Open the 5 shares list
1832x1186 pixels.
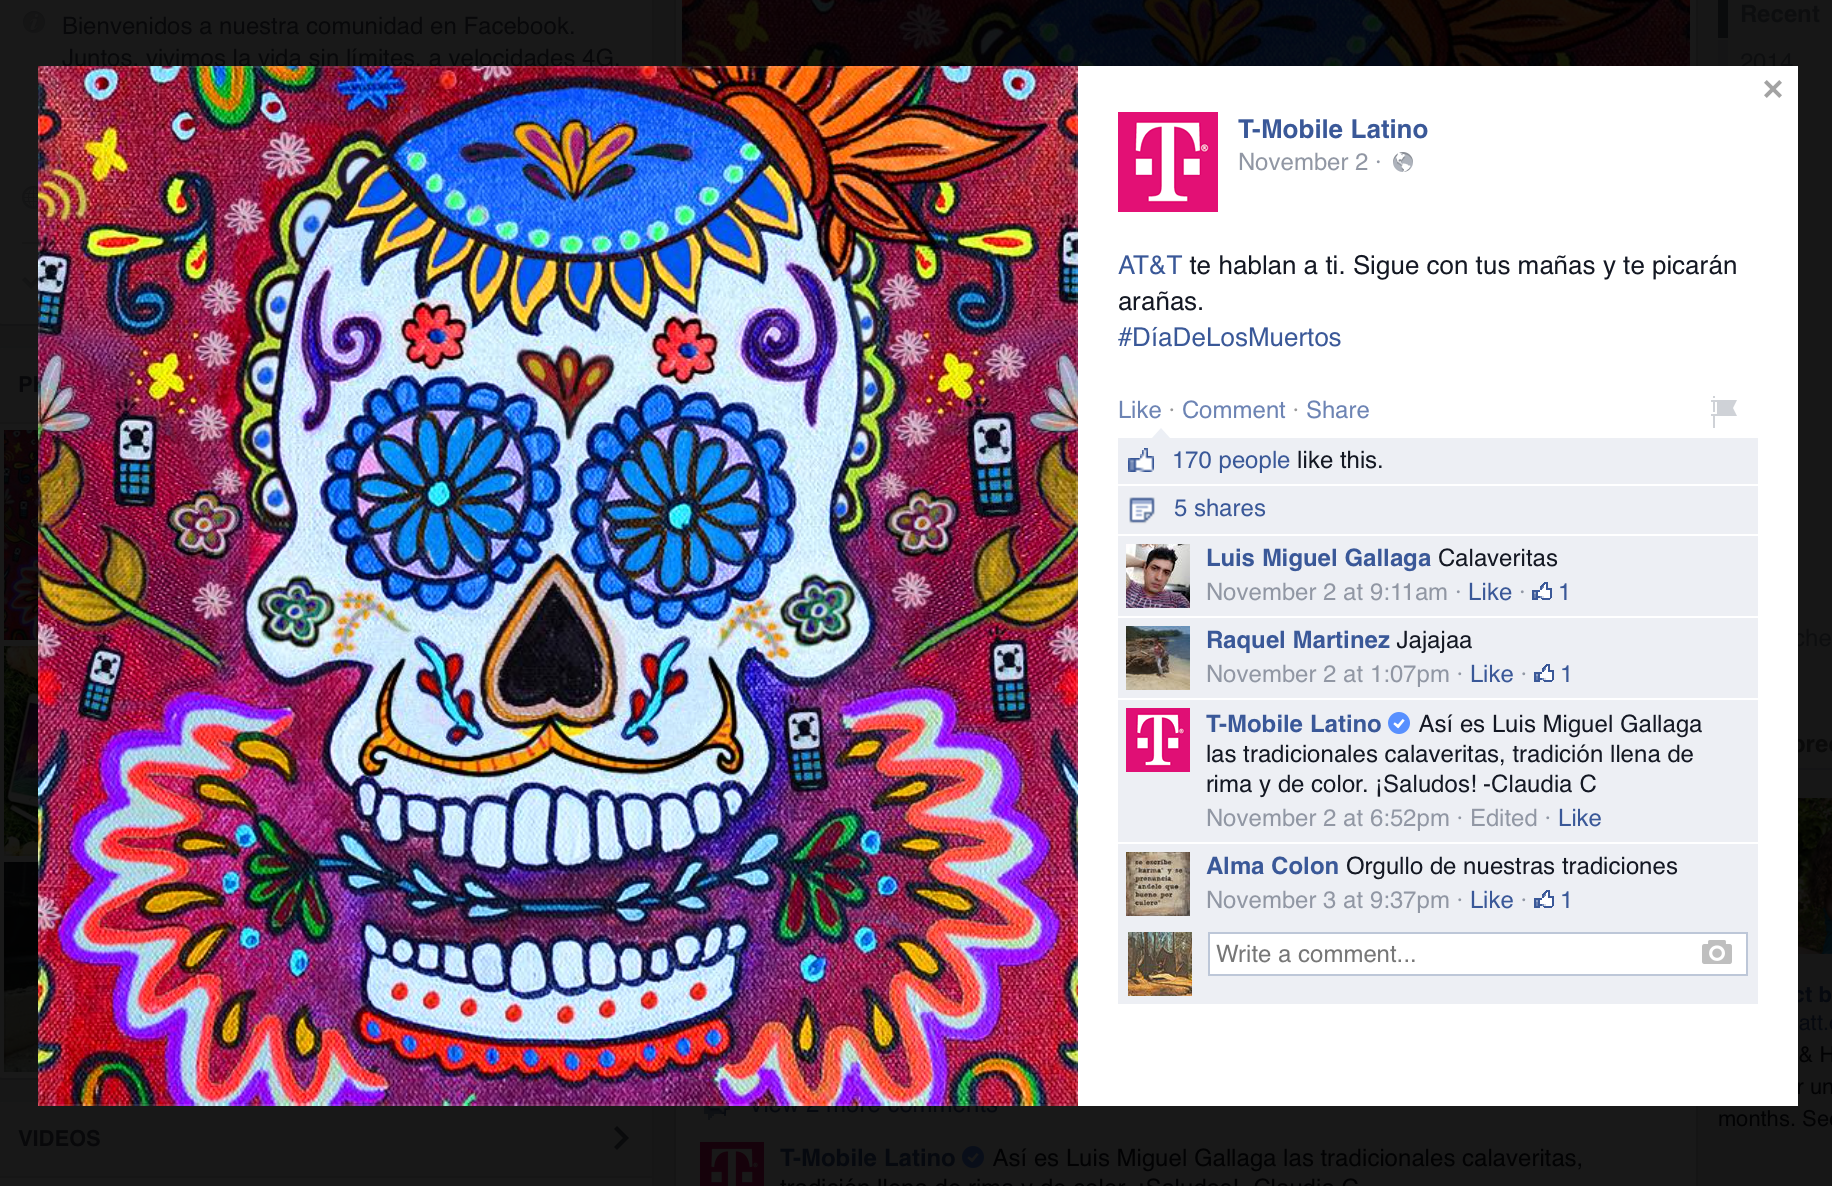(x=1219, y=508)
